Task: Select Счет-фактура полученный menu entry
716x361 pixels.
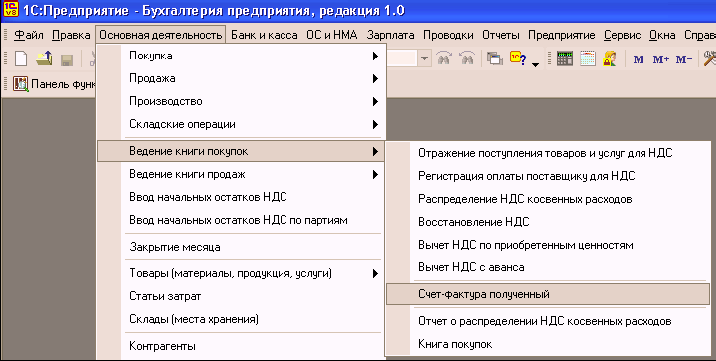Action: pos(548,294)
